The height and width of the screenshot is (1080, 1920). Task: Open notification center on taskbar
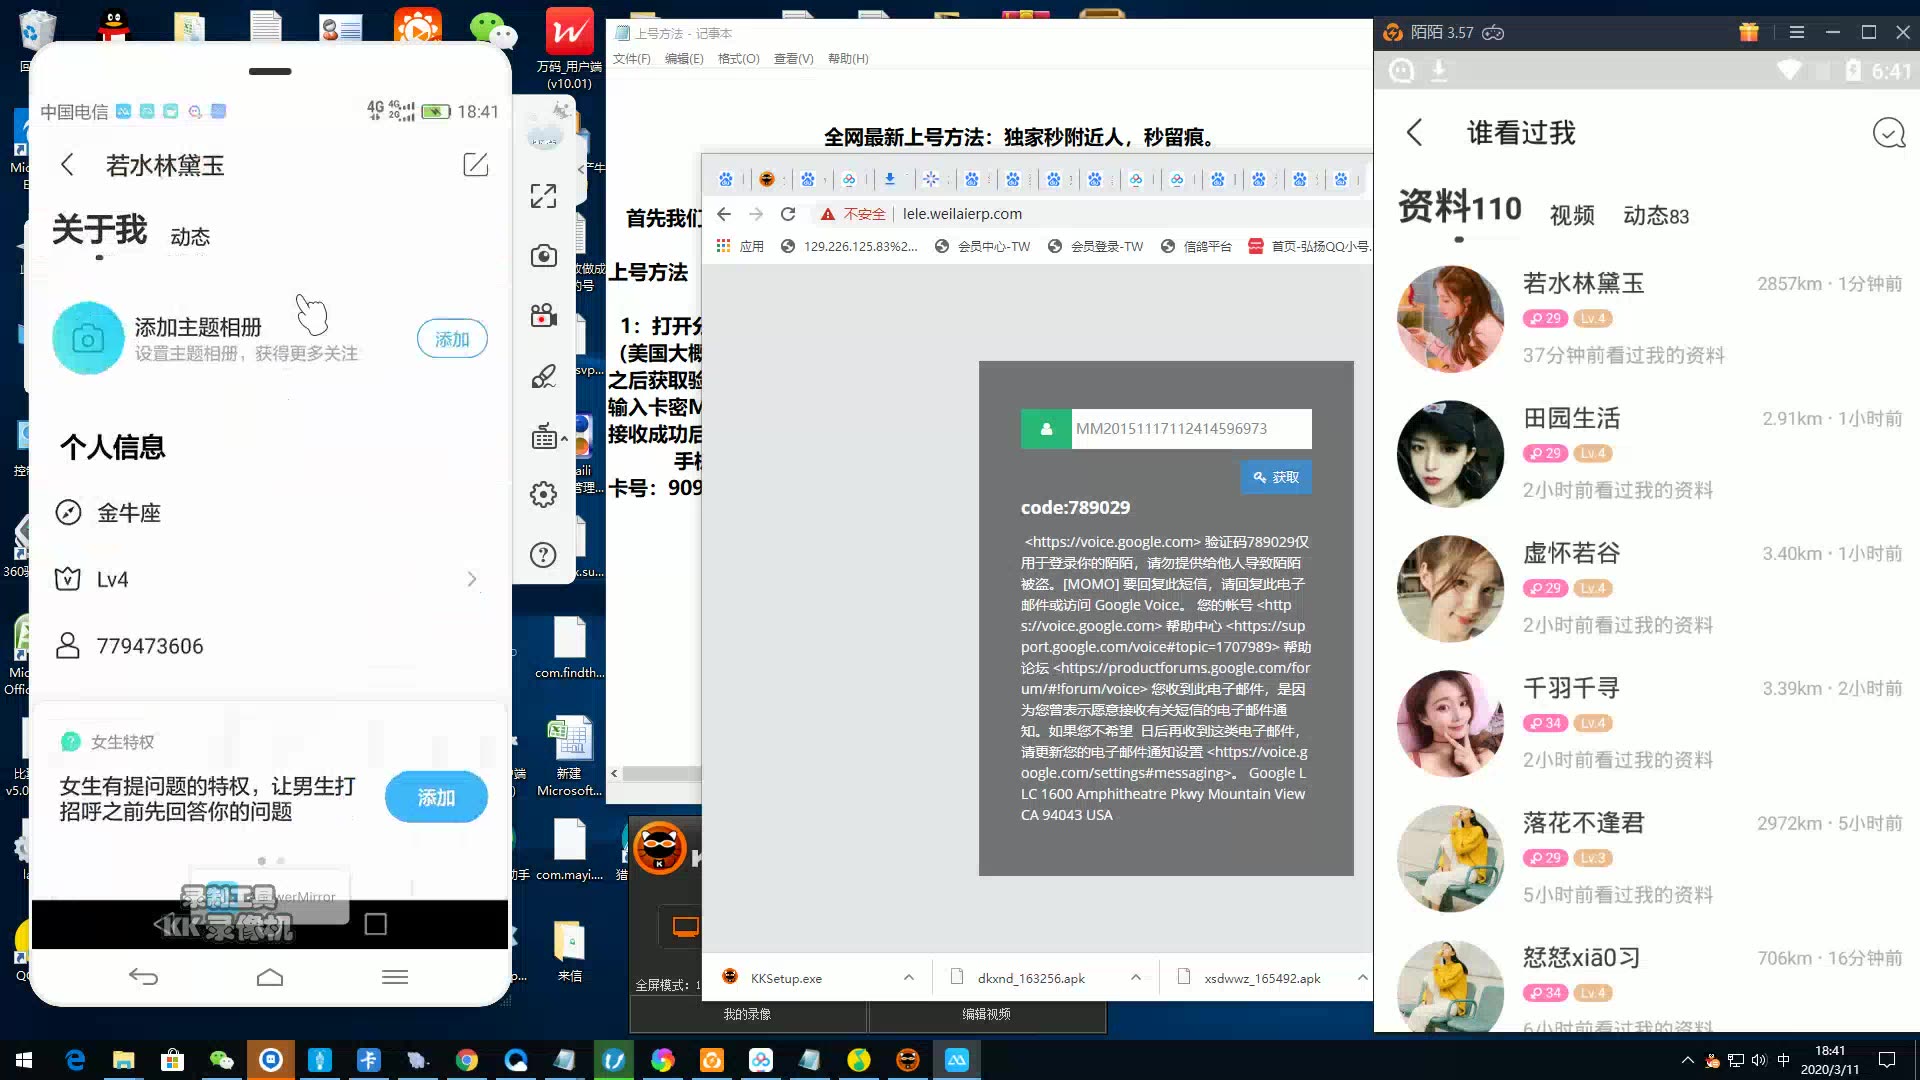pyautogui.click(x=1887, y=1060)
